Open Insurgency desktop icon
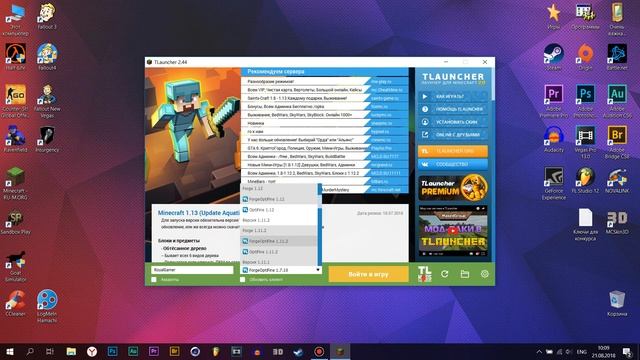Image resolution: width=640 pixels, height=360 pixels. click(x=47, y=139)
